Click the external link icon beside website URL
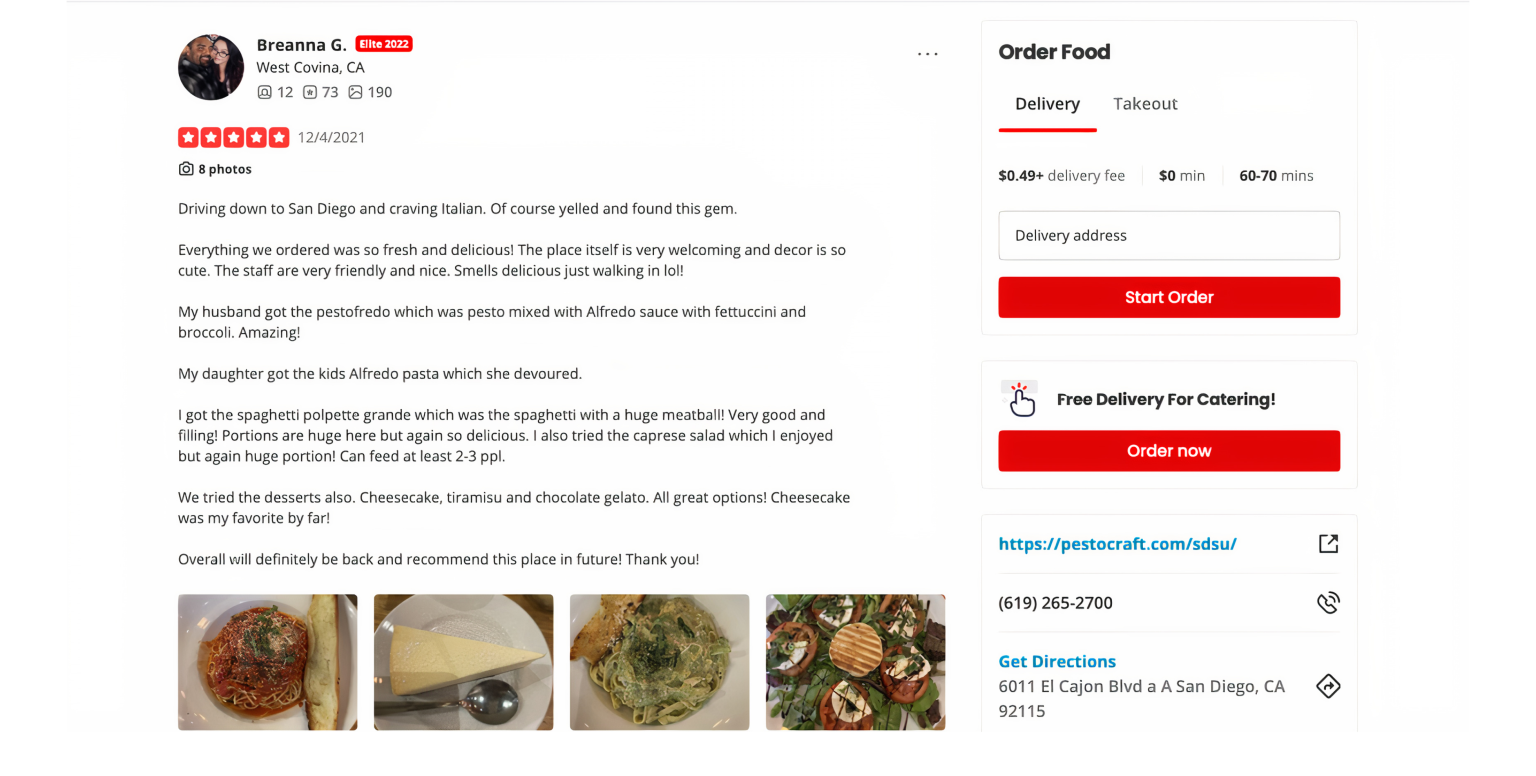Image resolution: width=1536 pixels, height=776 pixels. tap(1328, 544)
